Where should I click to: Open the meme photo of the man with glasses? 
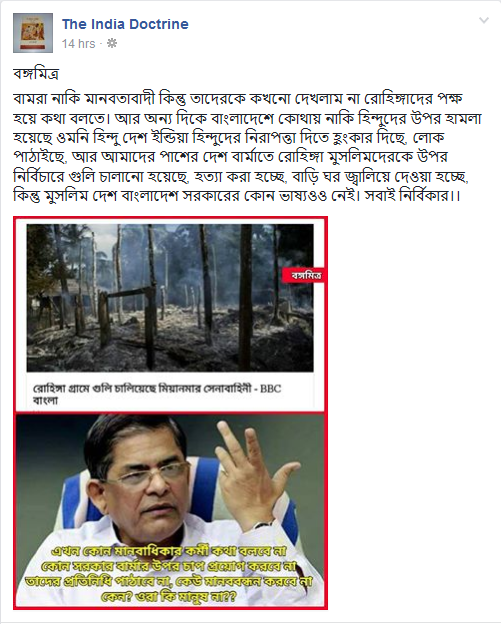coord(170,511)
